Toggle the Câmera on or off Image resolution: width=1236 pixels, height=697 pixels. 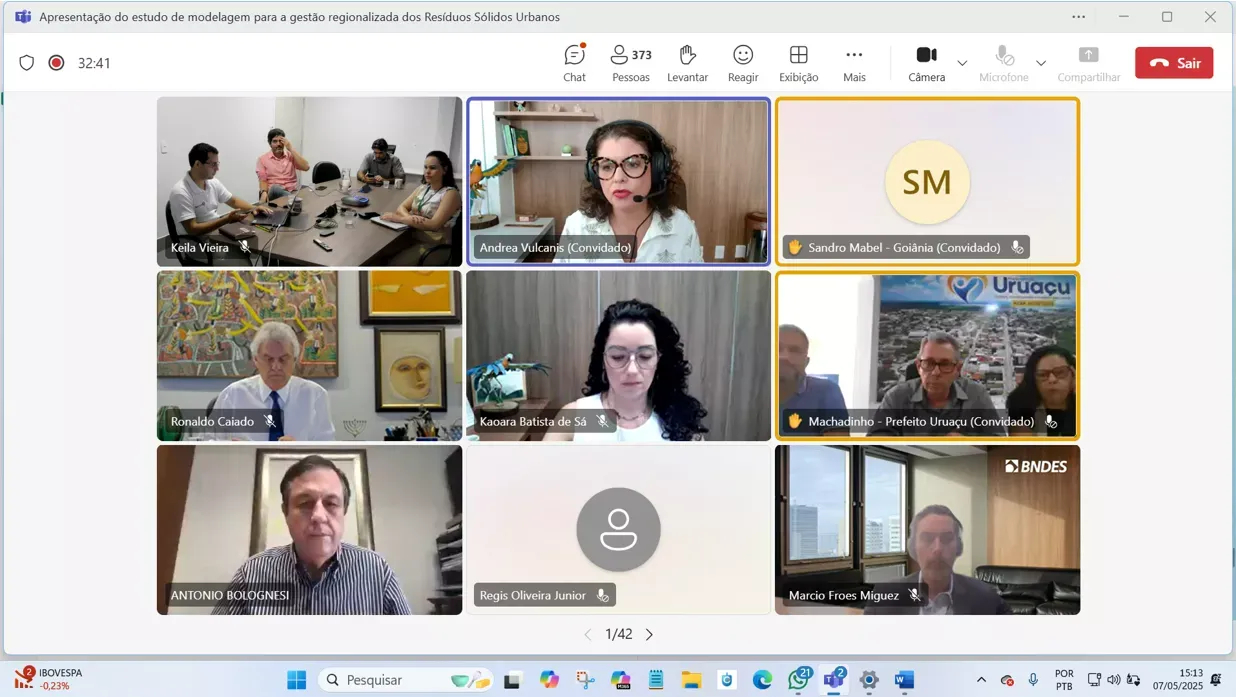point(926,63)
